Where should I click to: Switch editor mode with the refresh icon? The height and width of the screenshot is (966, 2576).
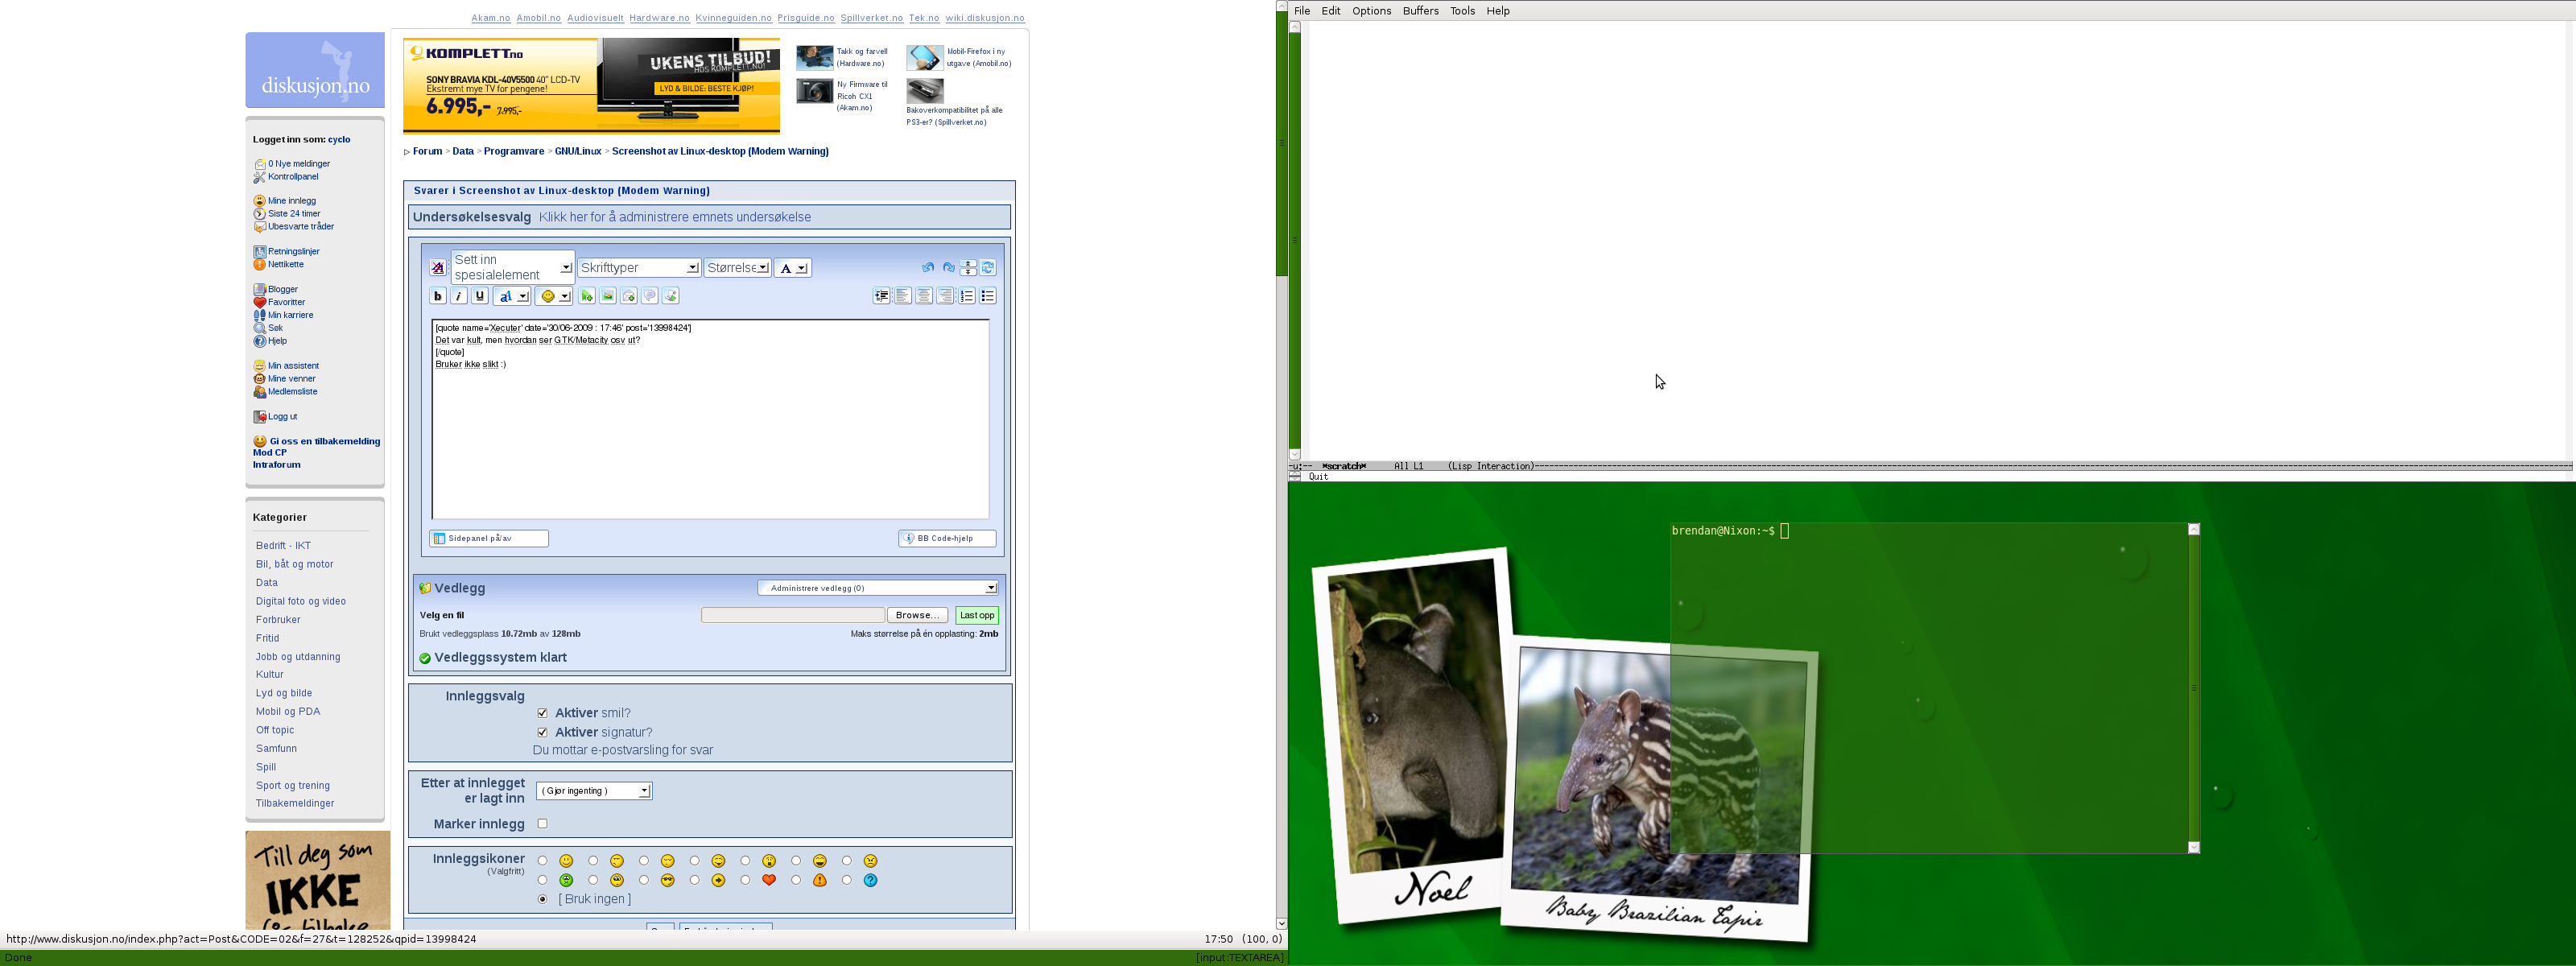tap(988, 268)
